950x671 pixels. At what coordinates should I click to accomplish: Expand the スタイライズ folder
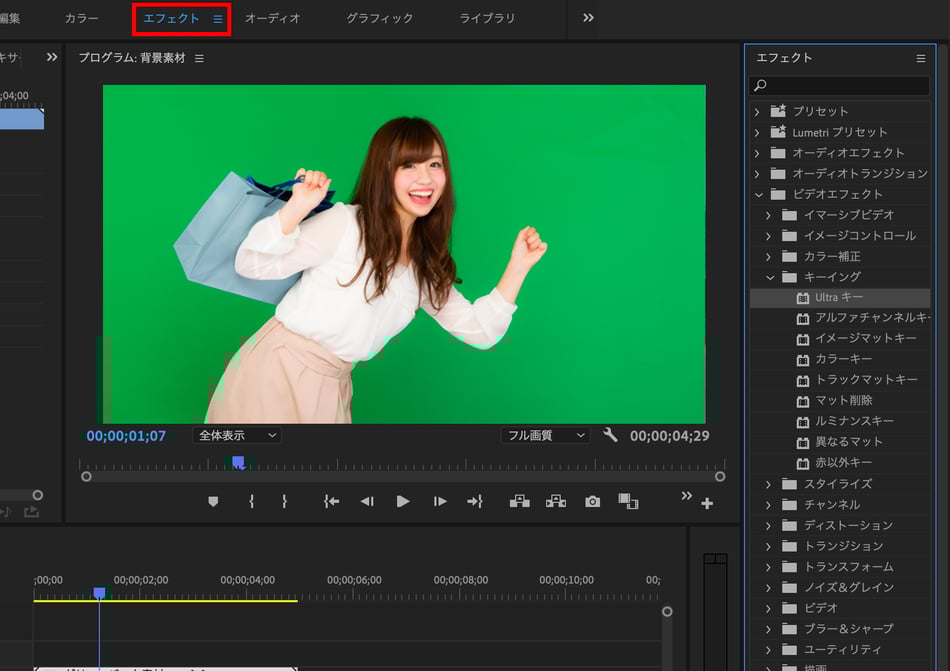point(769,484)
